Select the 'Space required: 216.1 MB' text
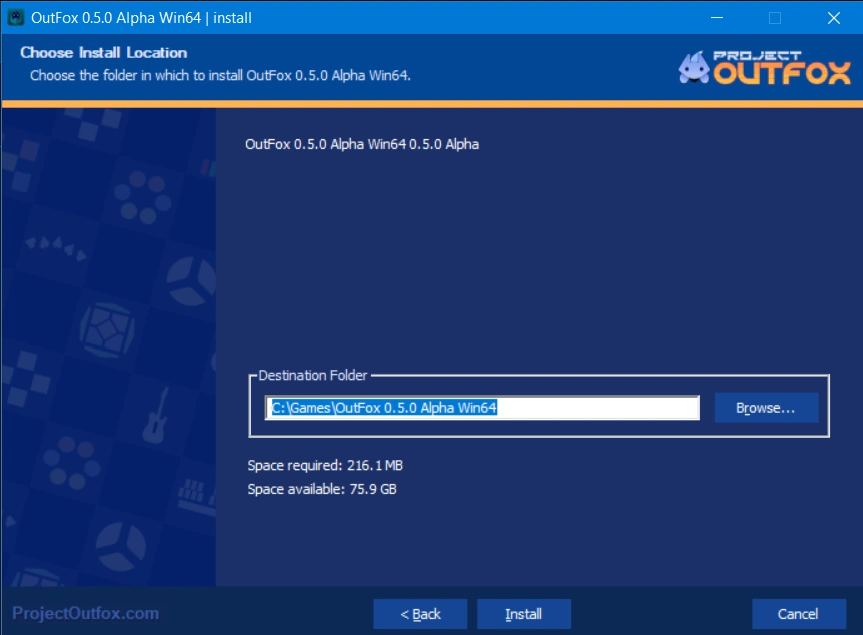 pos(325,466)
